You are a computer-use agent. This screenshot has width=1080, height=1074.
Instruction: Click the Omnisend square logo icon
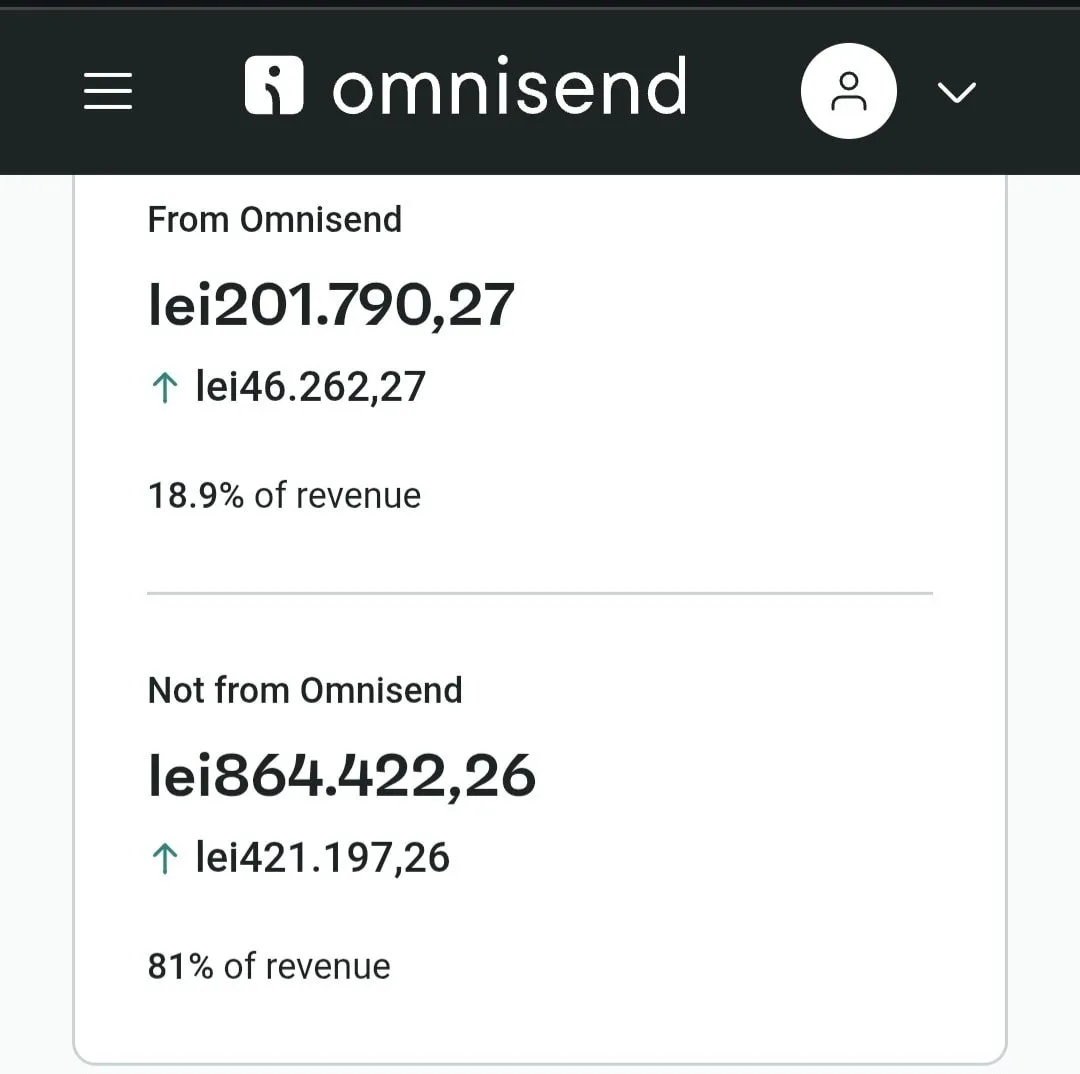(x=273, y=85)
